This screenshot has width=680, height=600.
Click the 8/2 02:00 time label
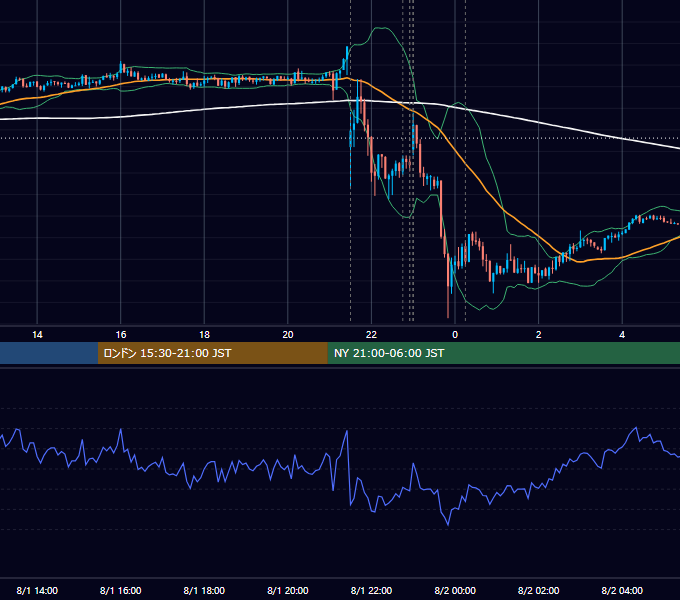(x=539, y=590)
